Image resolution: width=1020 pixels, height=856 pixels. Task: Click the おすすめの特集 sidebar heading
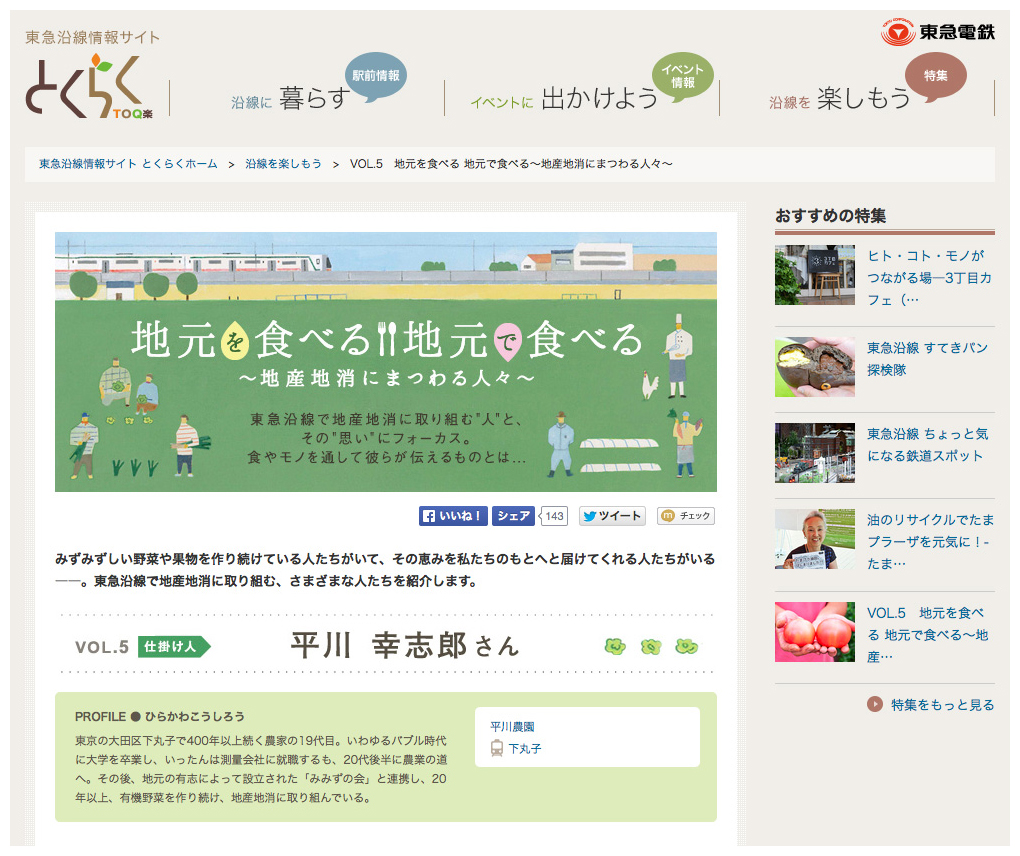(x=830, y=215)
